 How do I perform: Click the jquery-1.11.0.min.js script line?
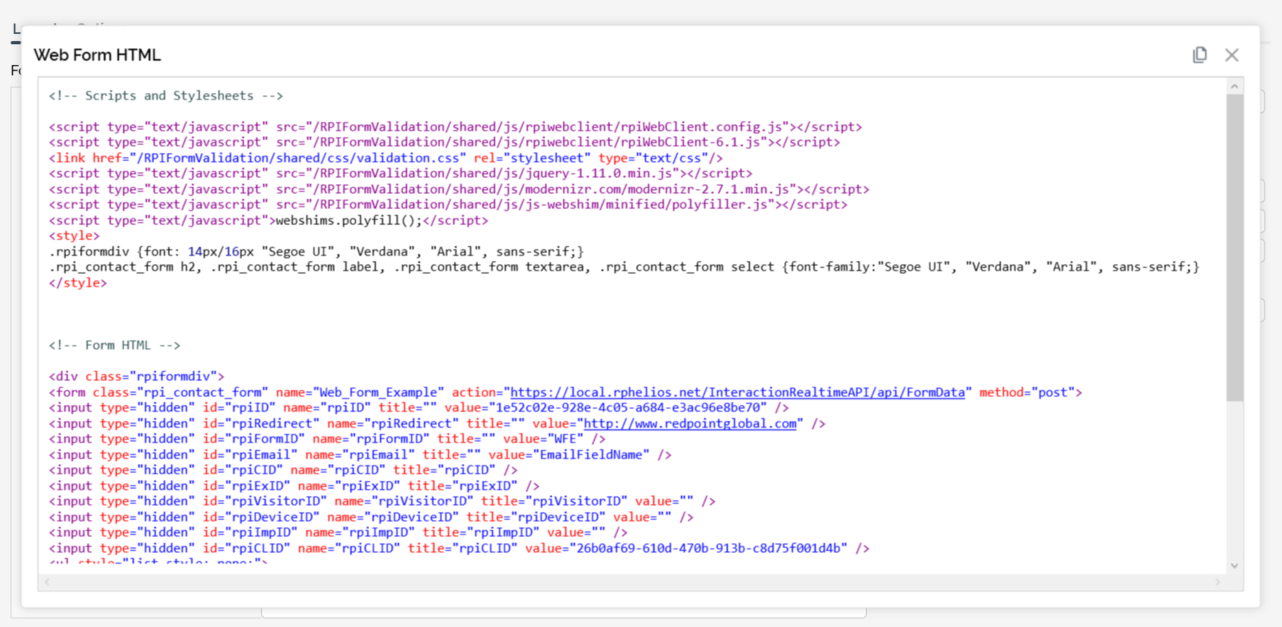click(400, 174)
